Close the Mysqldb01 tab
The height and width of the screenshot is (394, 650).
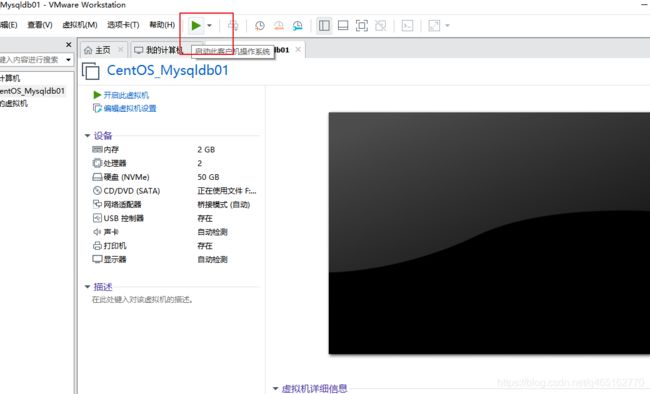[x=298, y=49]
